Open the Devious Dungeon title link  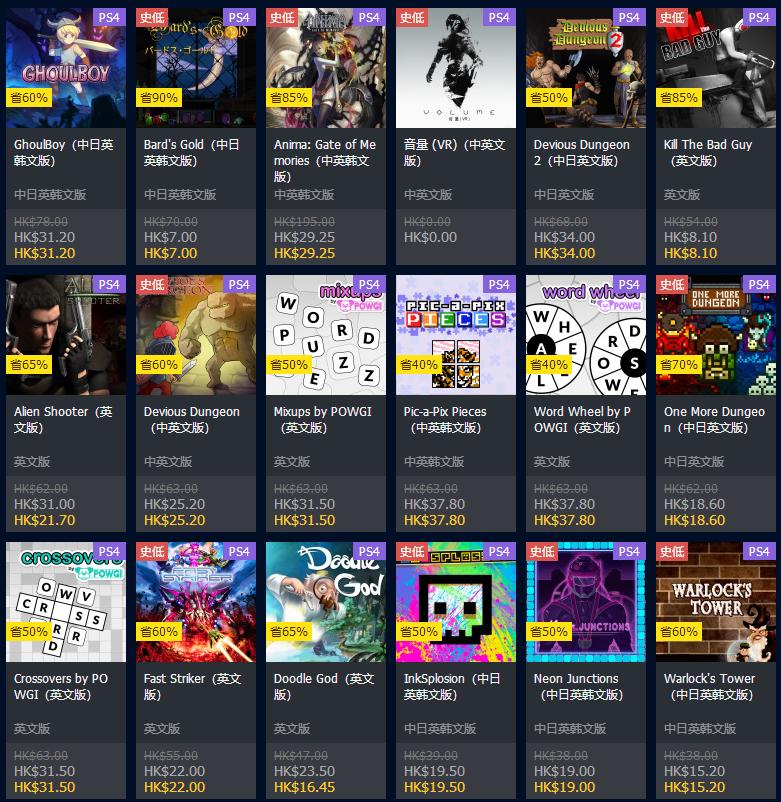click(x=192, y=419)
